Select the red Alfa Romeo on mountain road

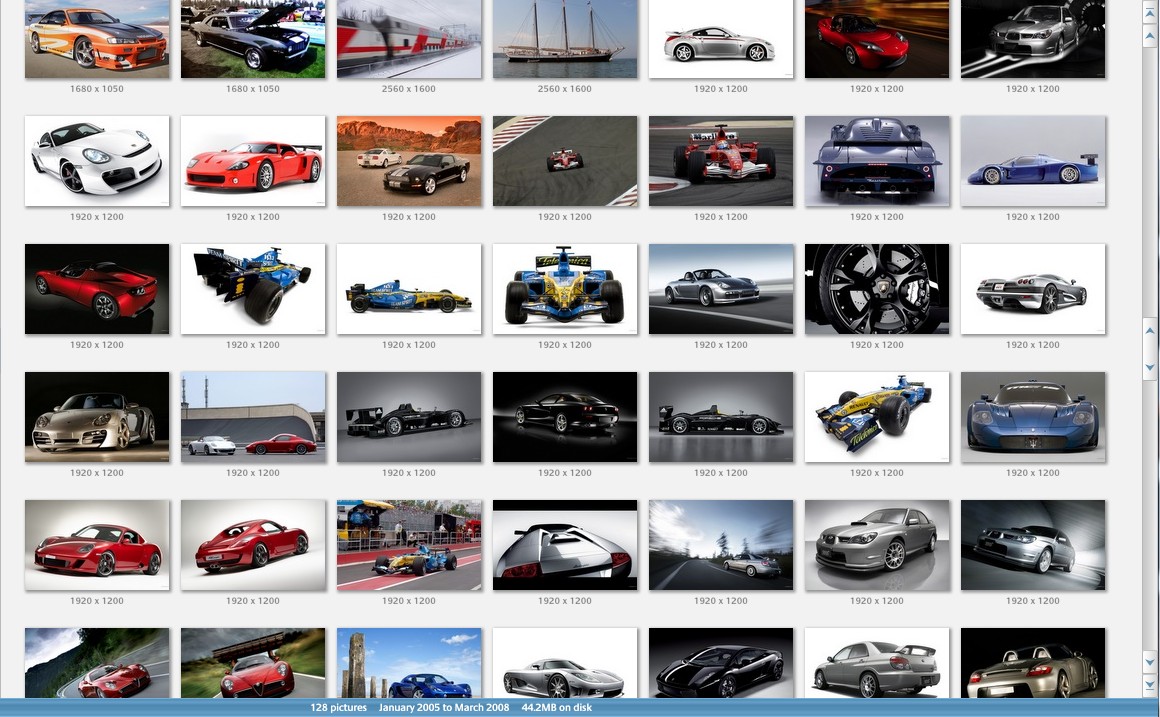pyautogui.click(x=97, y=663)
